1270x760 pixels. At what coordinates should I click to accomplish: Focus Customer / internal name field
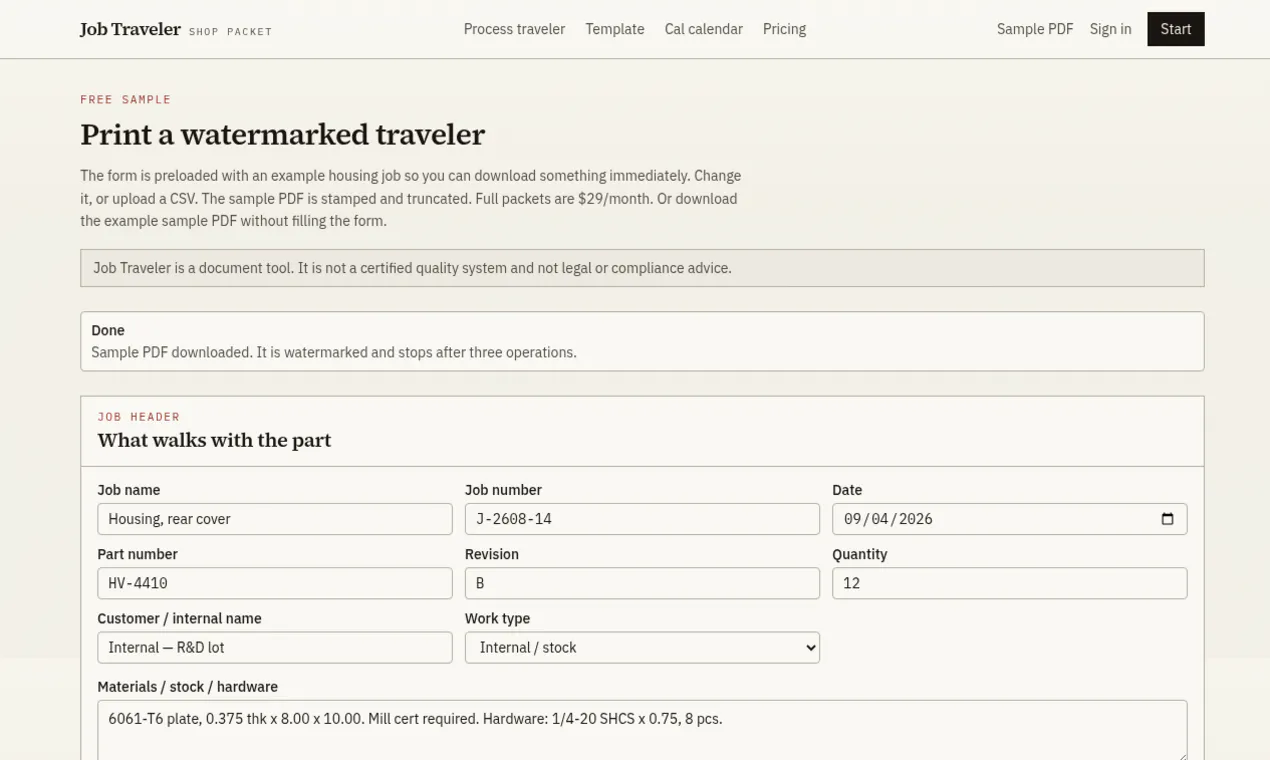tap(275, 647)
